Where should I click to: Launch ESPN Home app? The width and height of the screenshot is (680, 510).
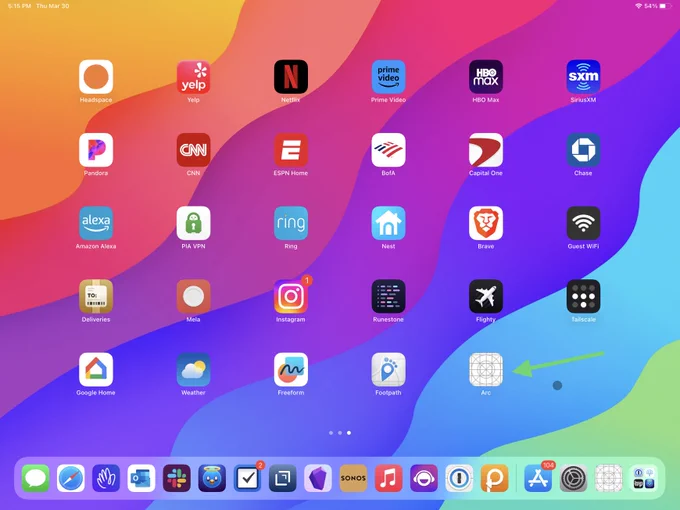291,150
